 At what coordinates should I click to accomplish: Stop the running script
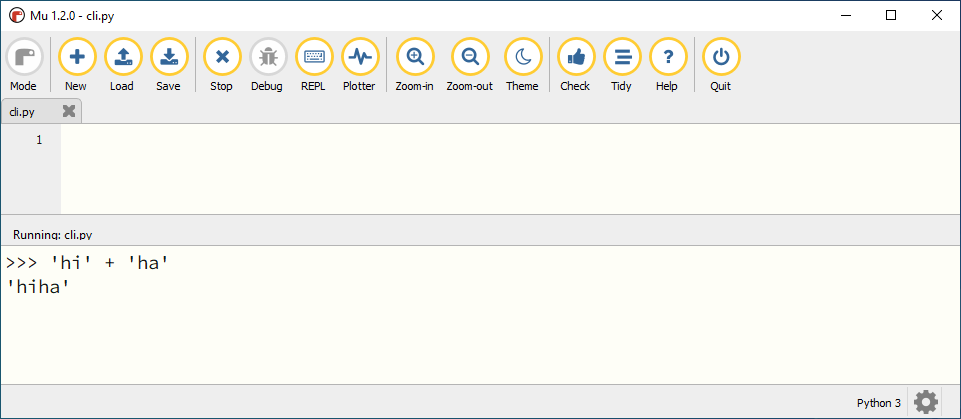(x=222, y=64)
